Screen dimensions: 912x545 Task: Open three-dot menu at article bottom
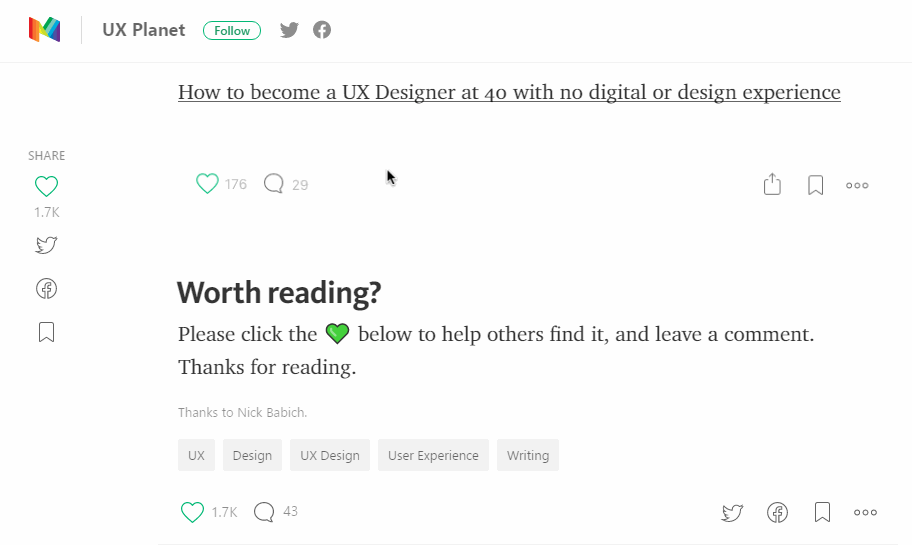tap(865, 513)
